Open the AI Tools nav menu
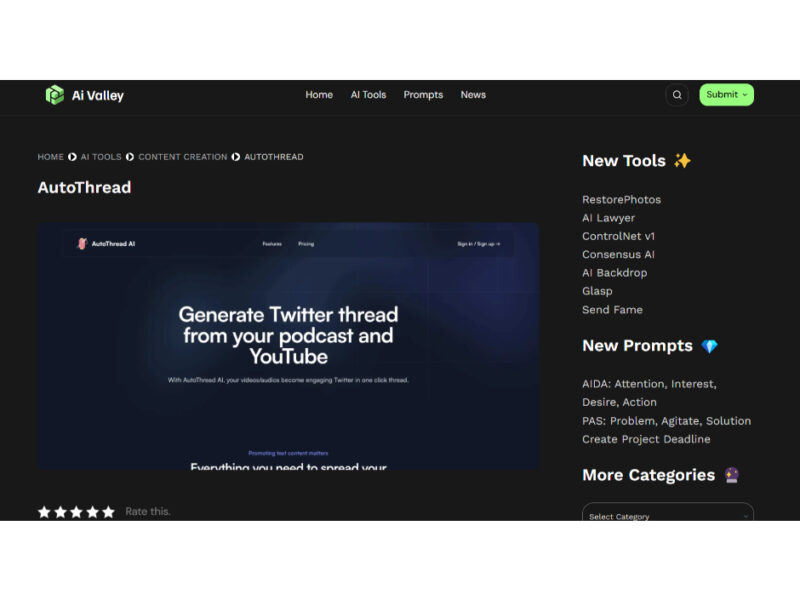Viewport: 800px width, 600px height. click(368, 95)
